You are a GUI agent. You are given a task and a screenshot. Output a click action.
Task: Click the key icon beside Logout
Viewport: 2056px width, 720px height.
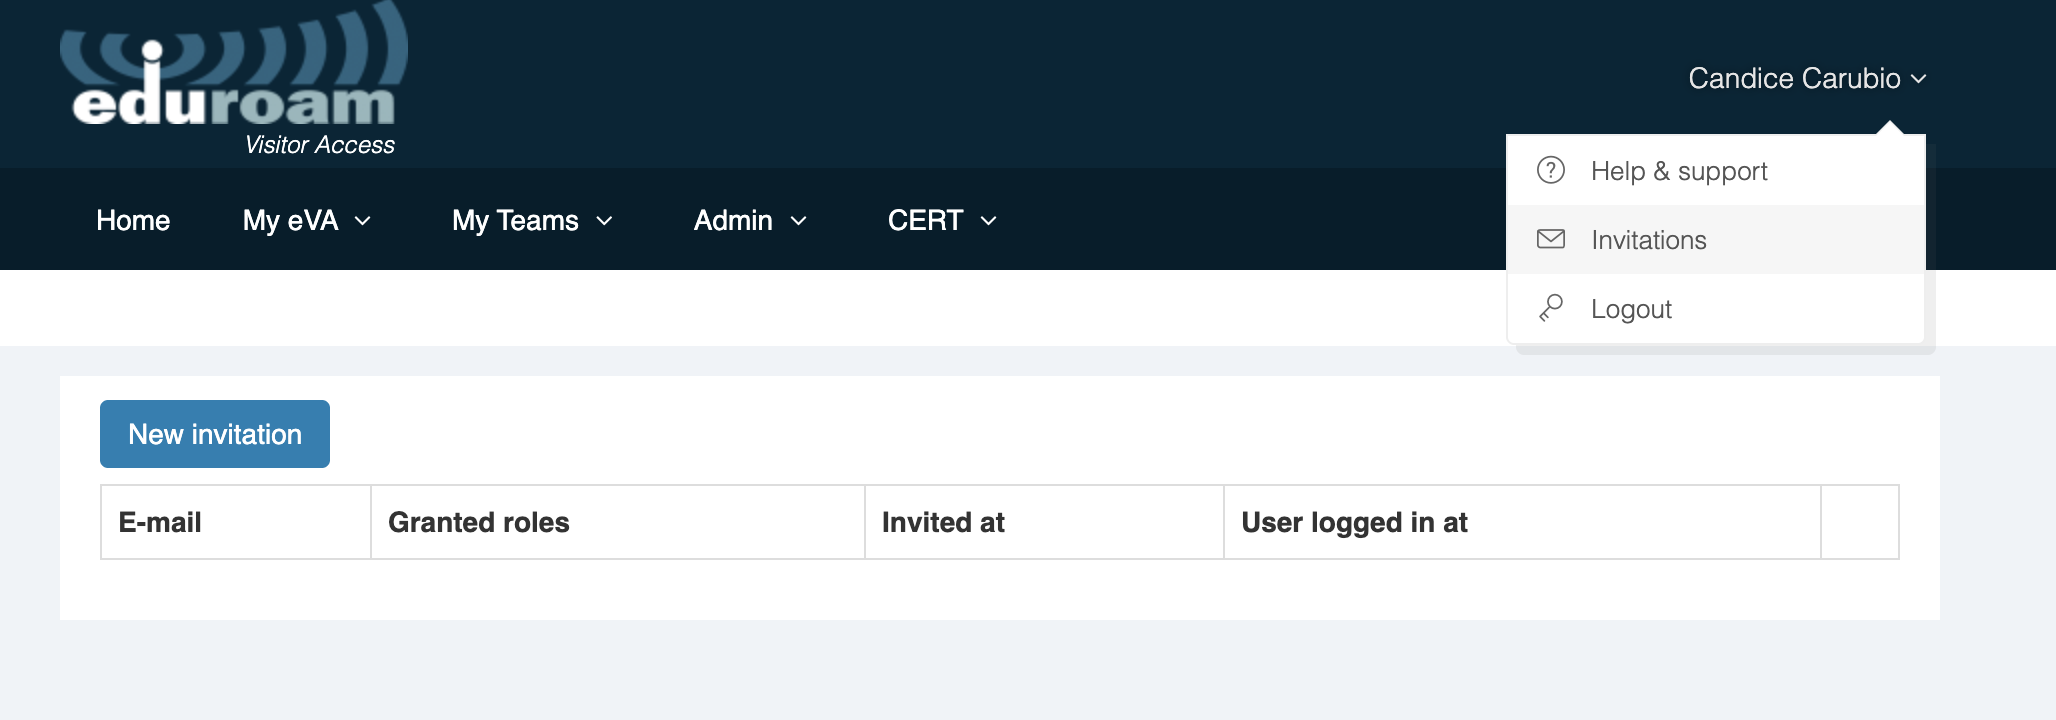tap(1551, 308)
